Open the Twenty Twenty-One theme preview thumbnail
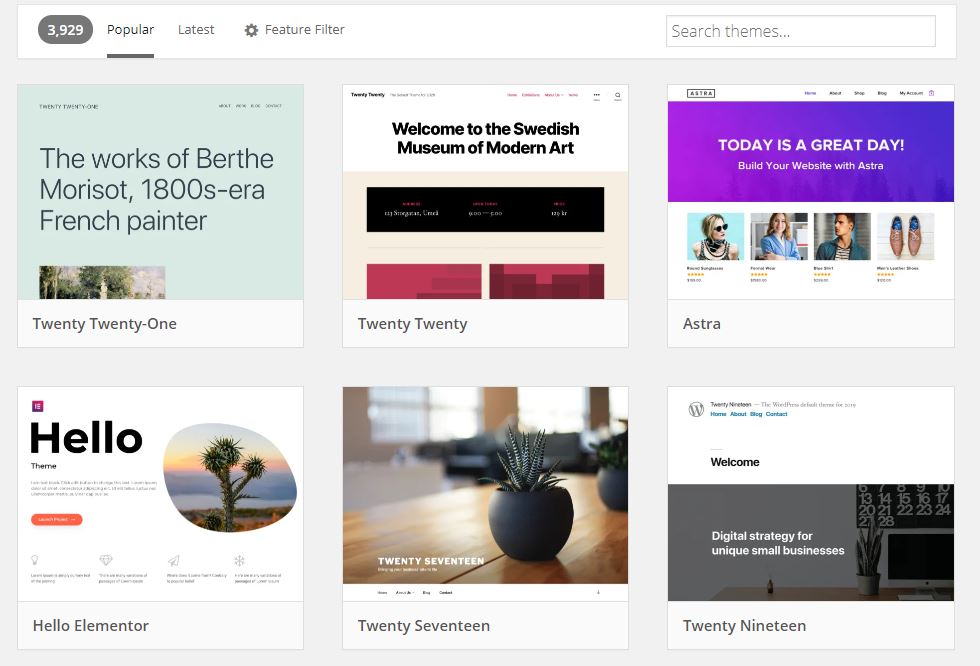Viewport: 980px width, 666px height. tap(161, 192)
